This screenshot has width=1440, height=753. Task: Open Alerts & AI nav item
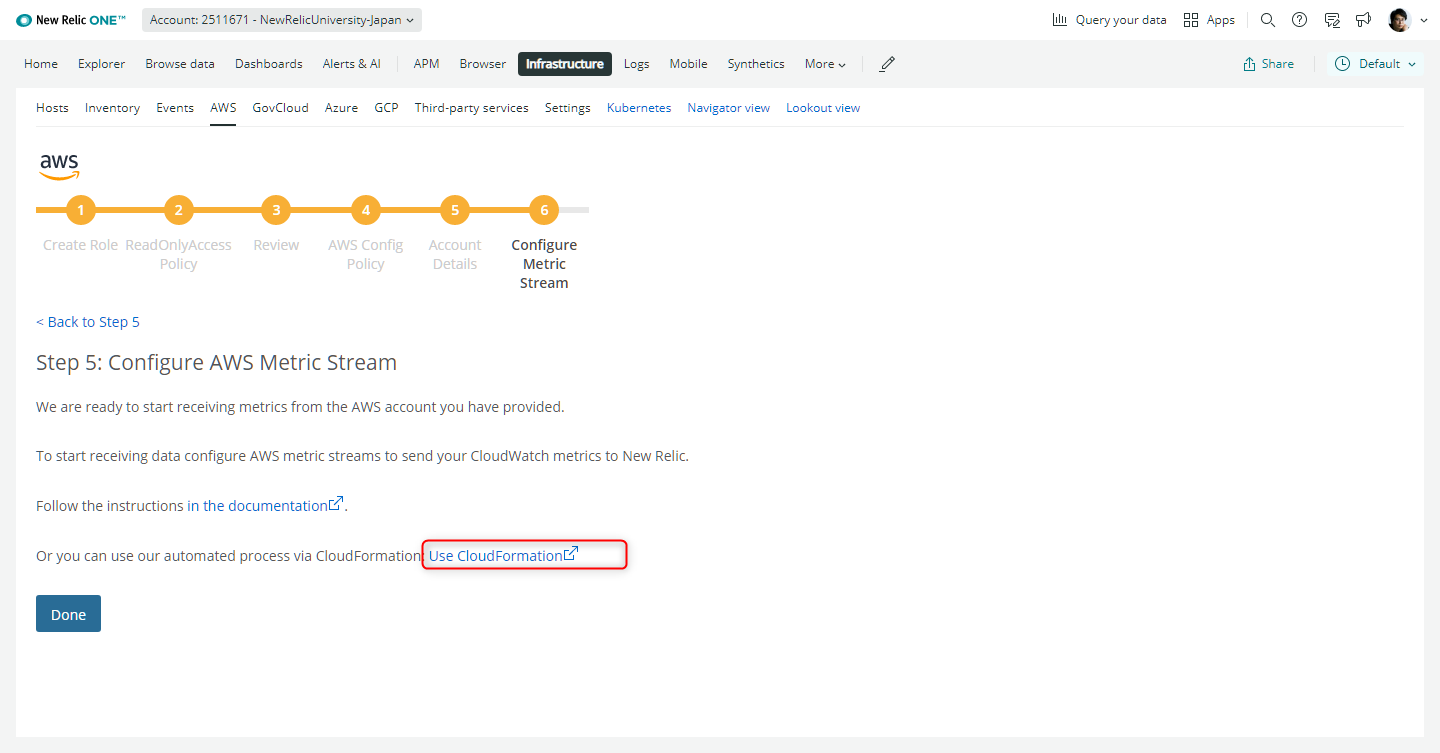[352, 64]
